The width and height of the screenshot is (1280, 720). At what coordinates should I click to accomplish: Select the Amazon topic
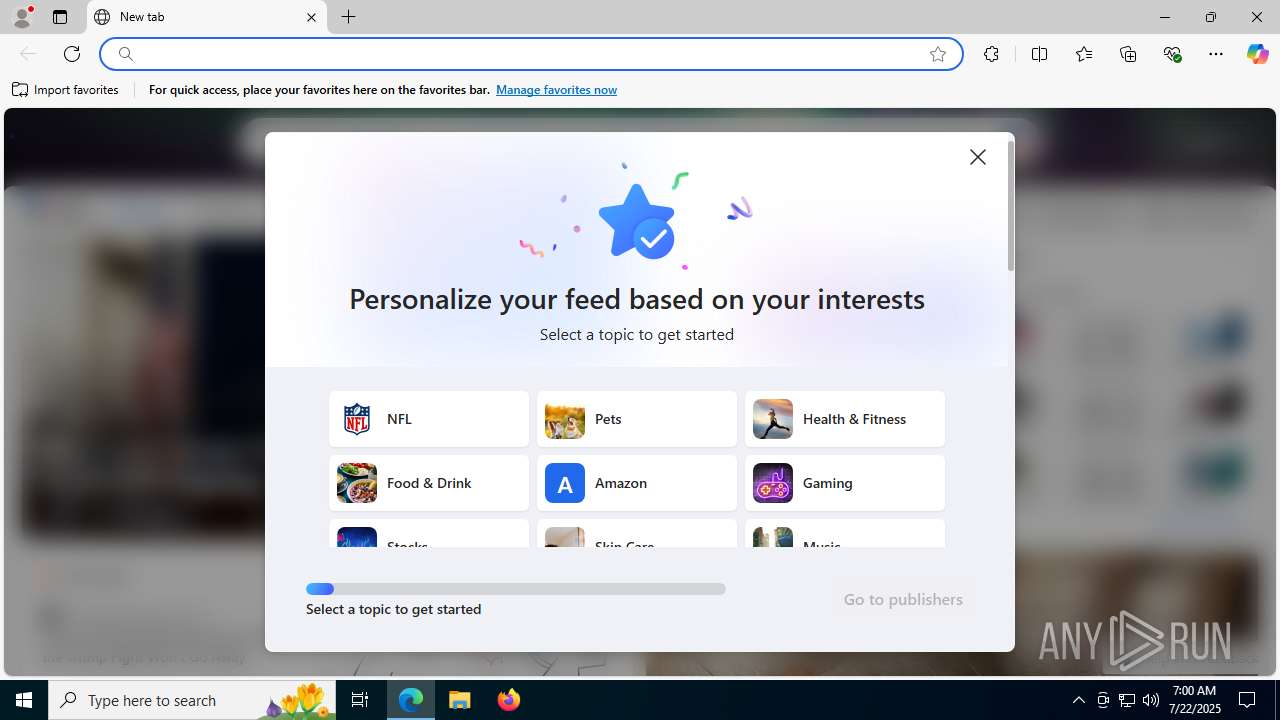(x=637, y=483)
